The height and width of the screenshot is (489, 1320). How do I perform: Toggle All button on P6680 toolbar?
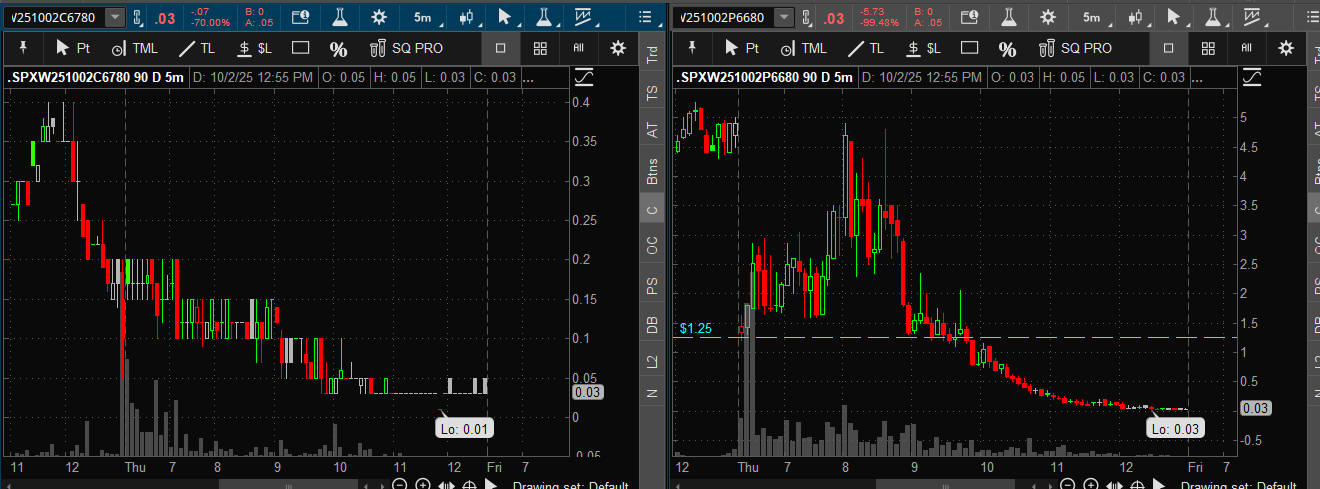[x=1247, y=47]
